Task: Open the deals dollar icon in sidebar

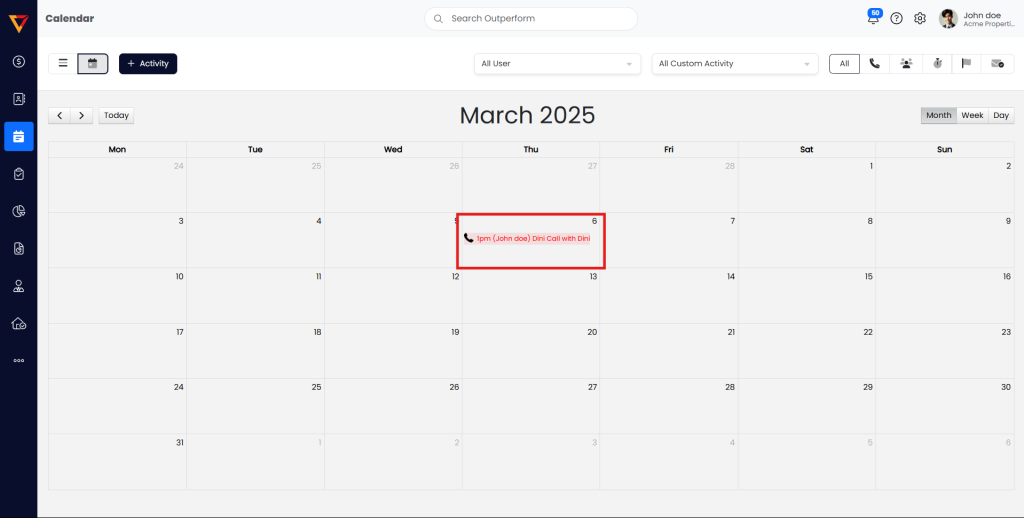Action: 19,62
